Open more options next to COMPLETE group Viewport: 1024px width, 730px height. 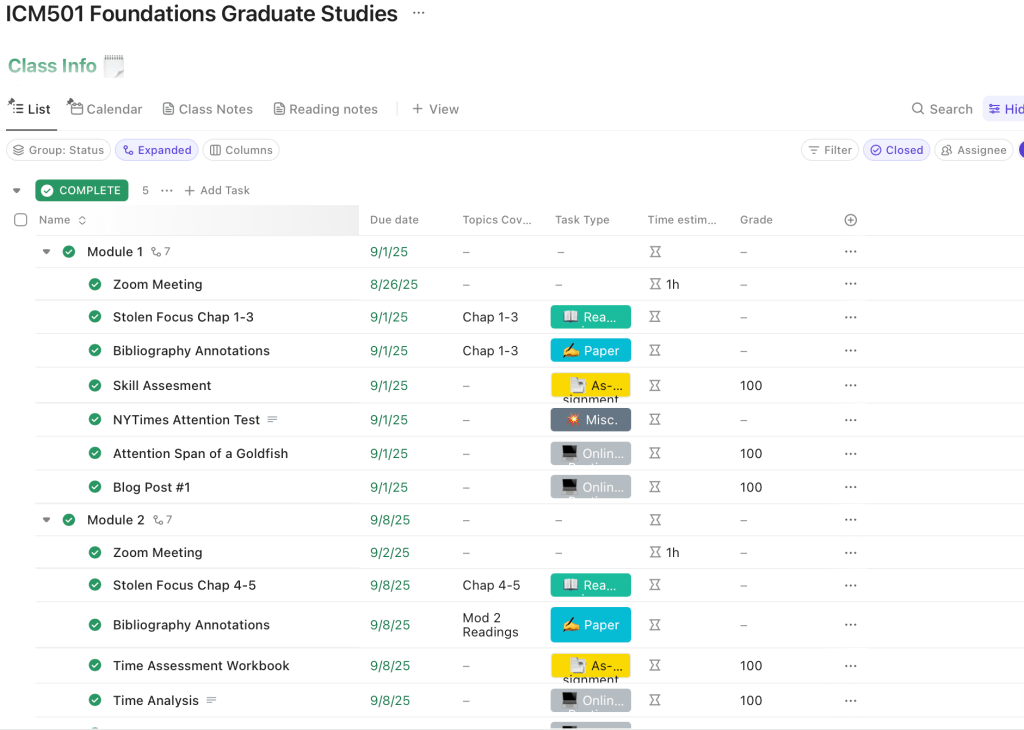click(167, 190)
